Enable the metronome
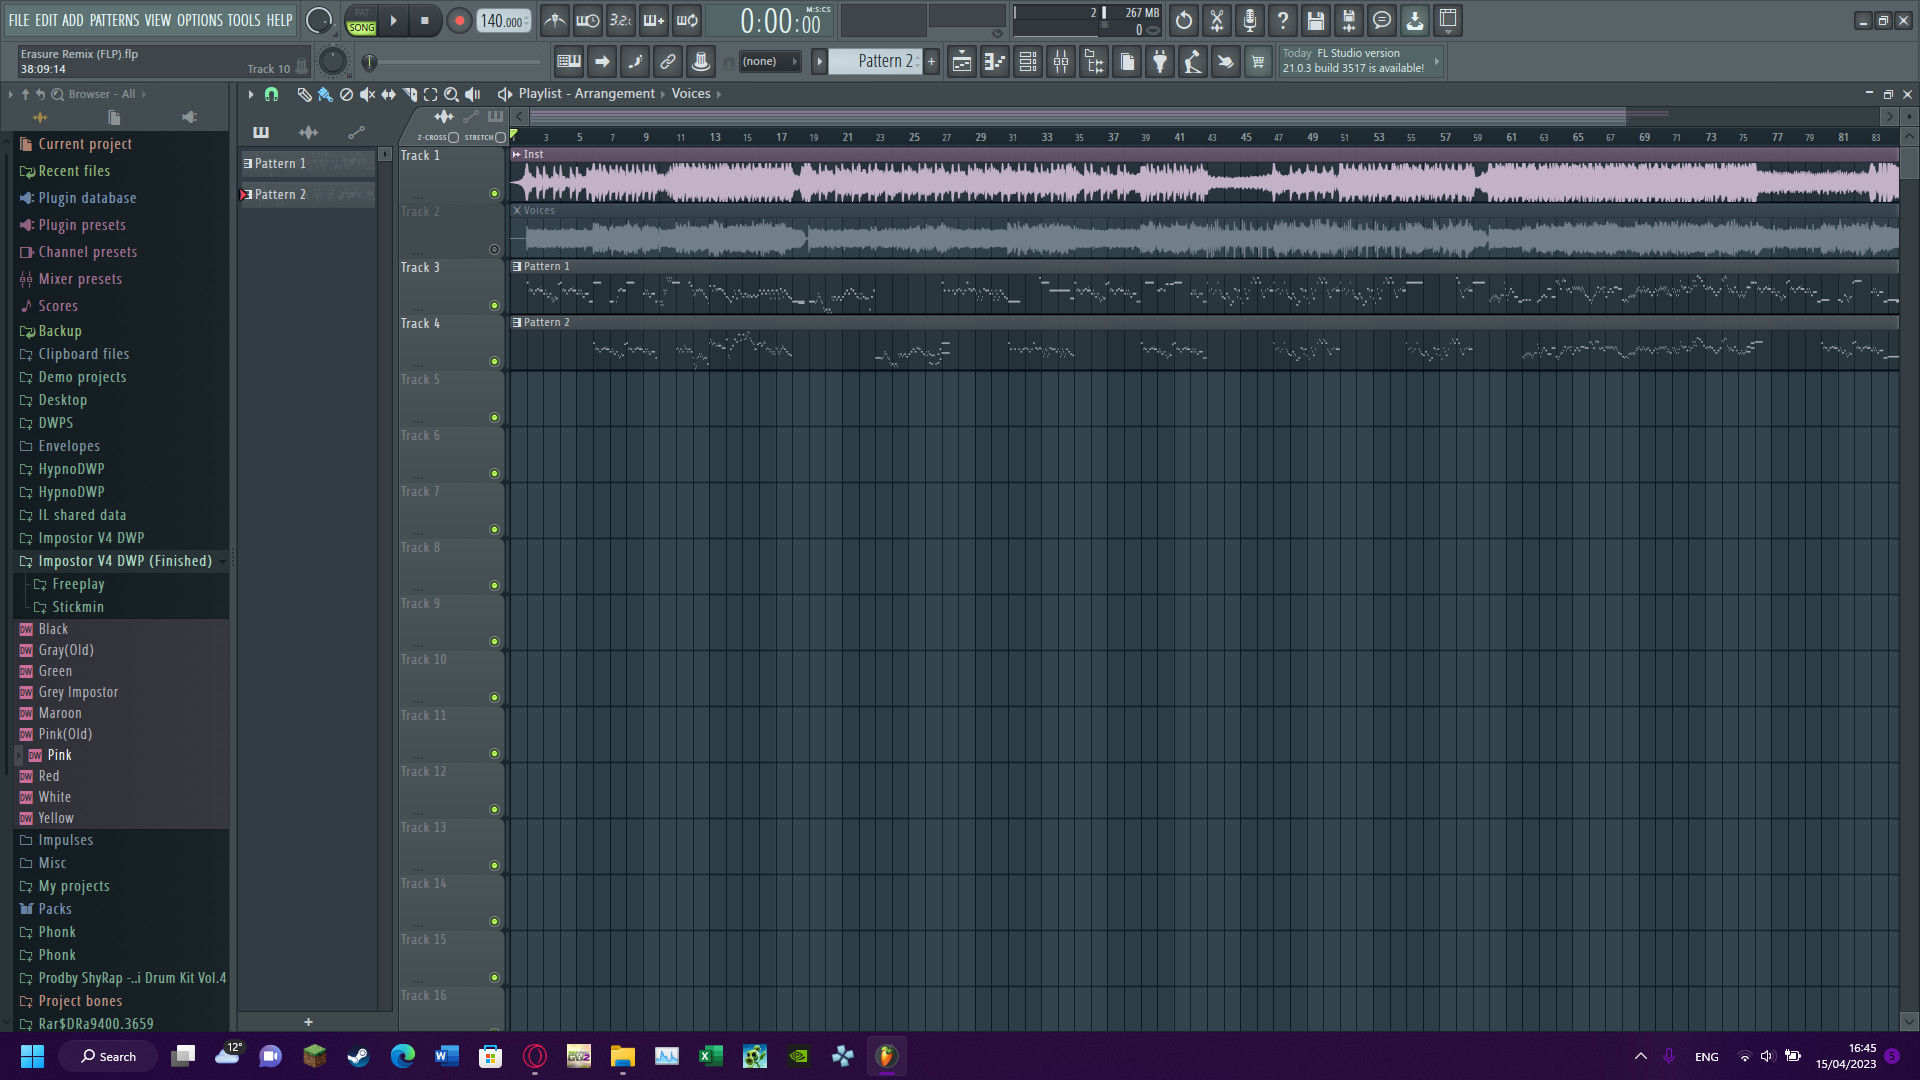The width and height of the screenshot is (1920, 1080). click(x=554, y=20)
